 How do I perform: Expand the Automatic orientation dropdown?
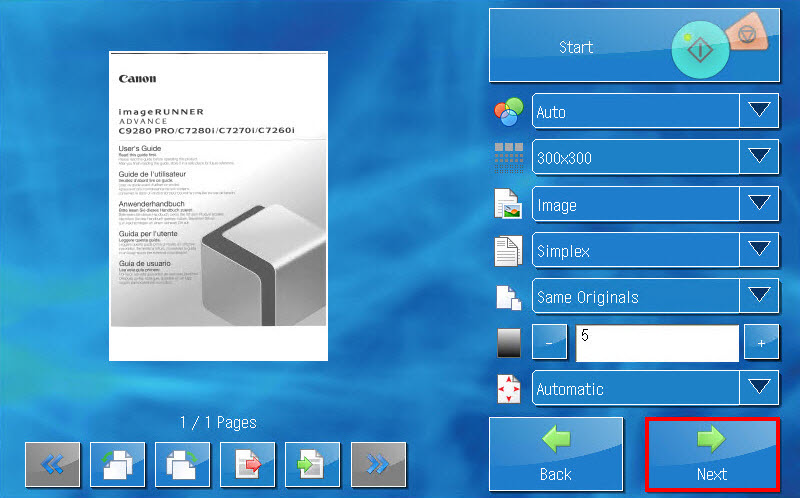tap(655, 388)
